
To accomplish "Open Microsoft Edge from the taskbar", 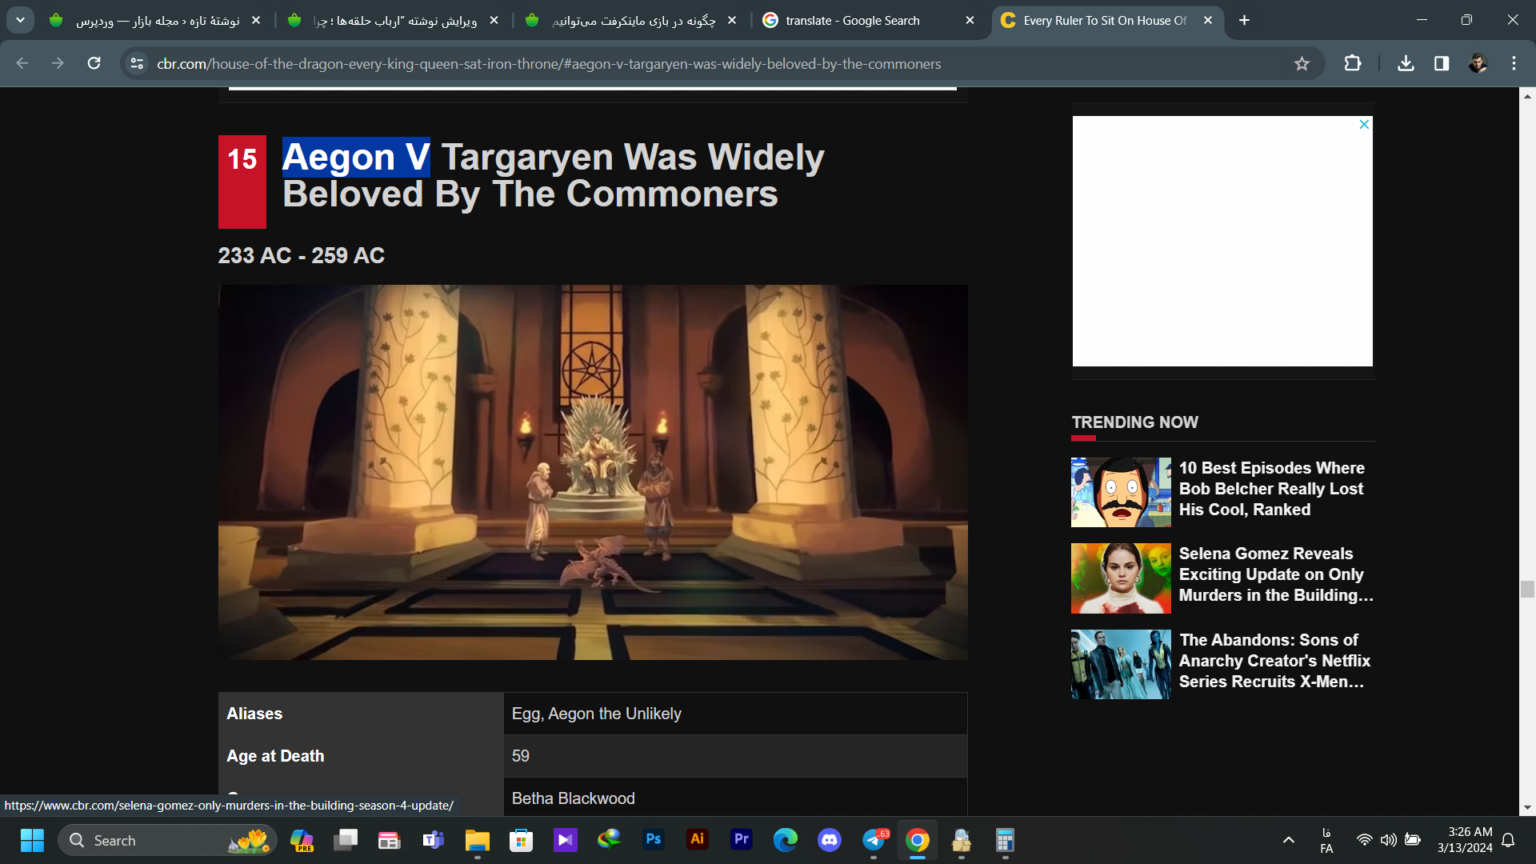I will pos(786,840).
